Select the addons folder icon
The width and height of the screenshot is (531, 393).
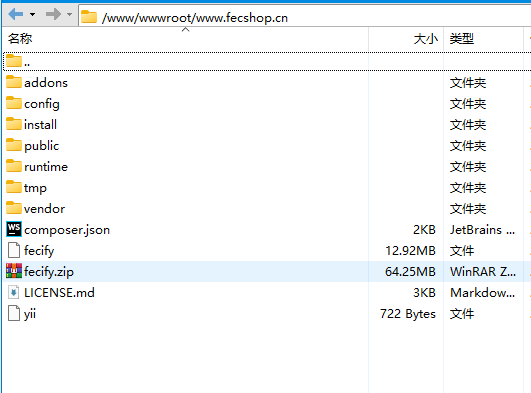pyautogui.click(x=14, y=82)
